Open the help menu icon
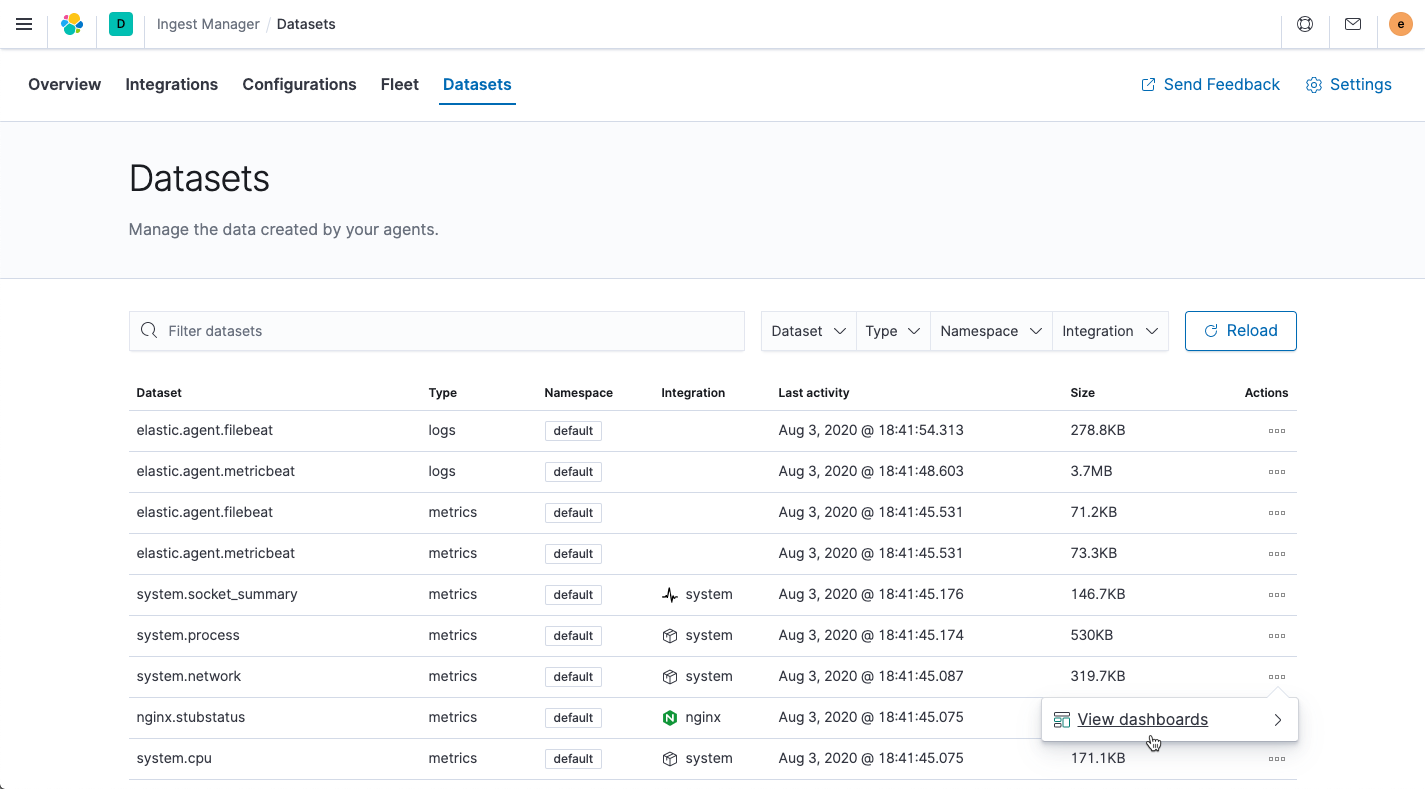 [1305, 24]
